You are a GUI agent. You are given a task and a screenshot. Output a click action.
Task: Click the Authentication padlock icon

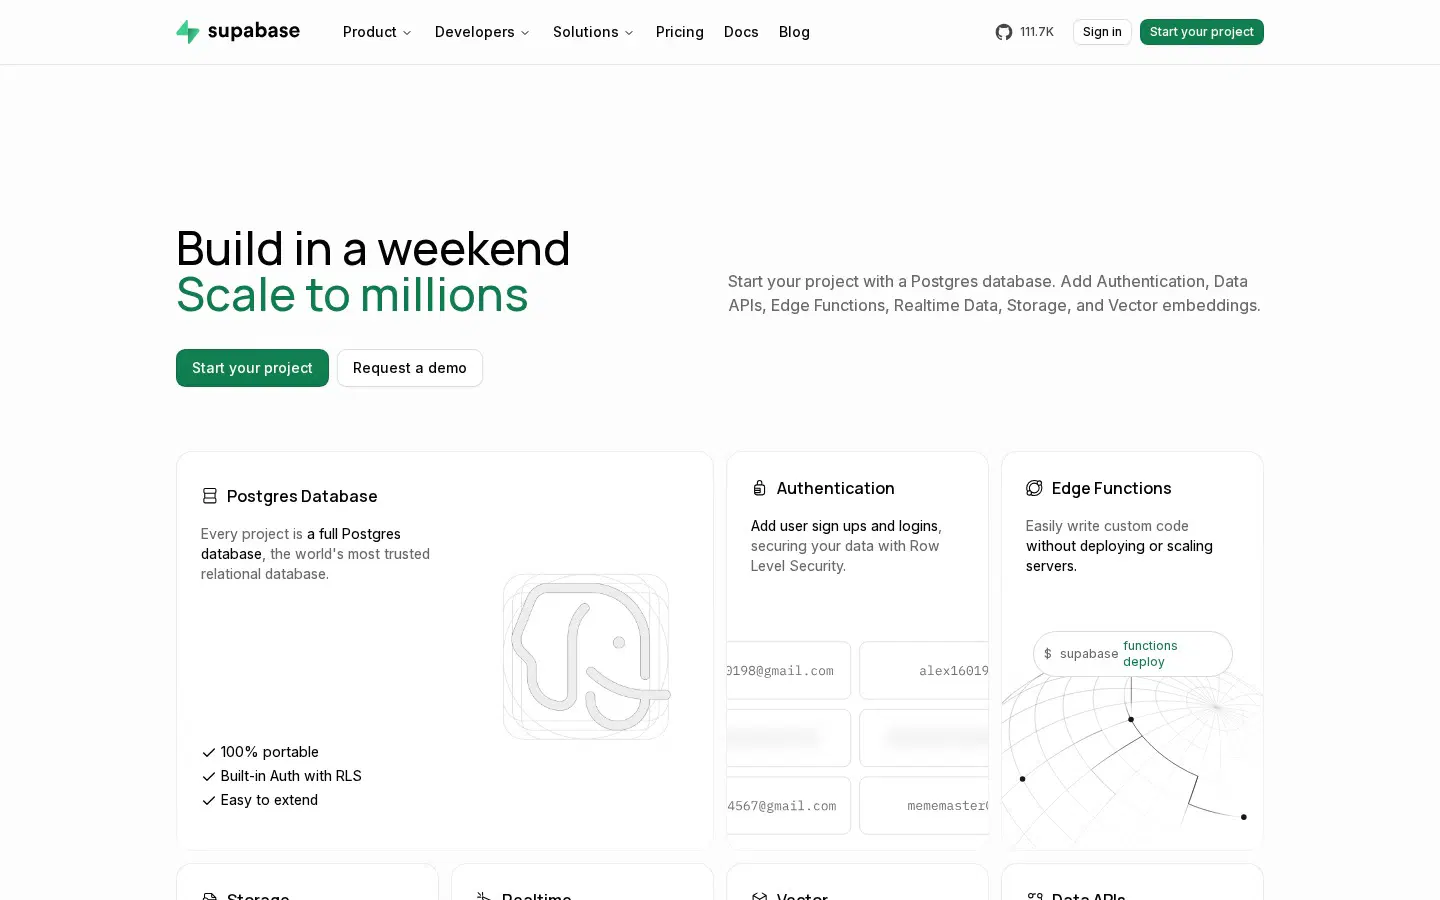(x=760, y=488)
